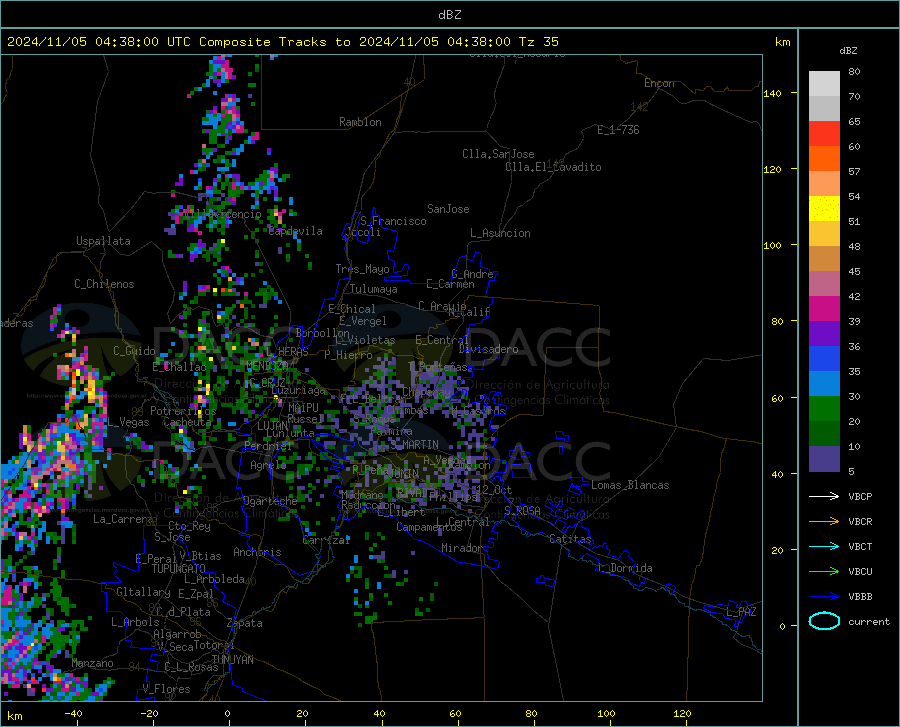Click the Tres_Mayo place label
Screen dimensions: 900x727
(362, 269)
